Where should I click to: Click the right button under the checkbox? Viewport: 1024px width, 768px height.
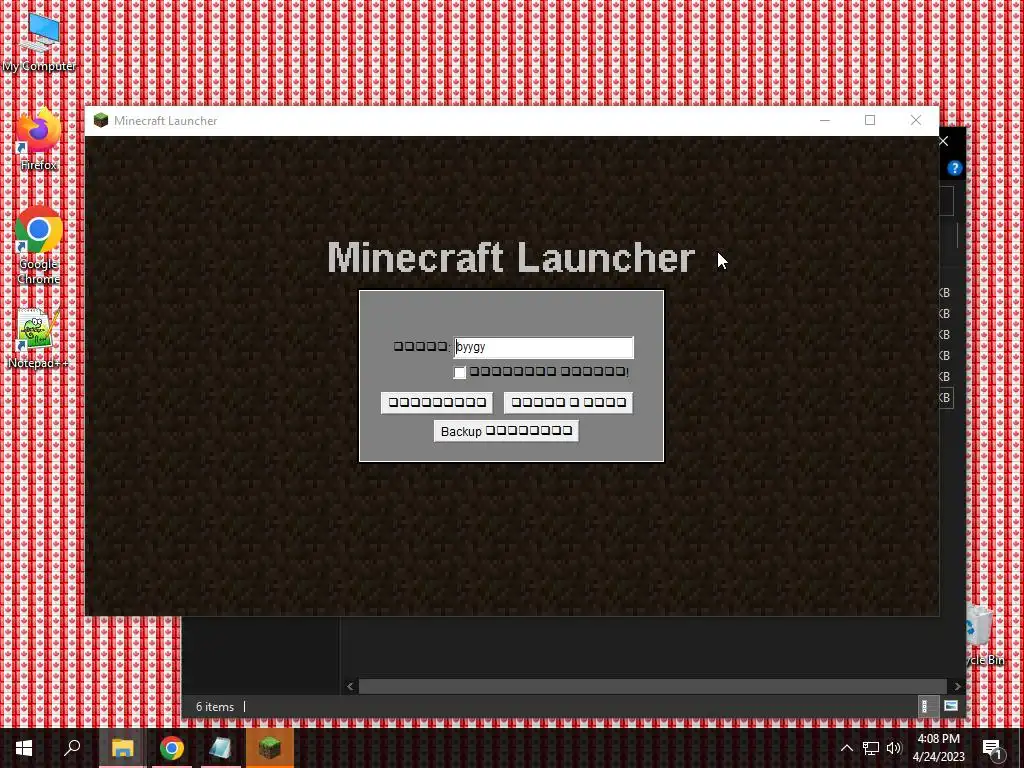point(568,402)
